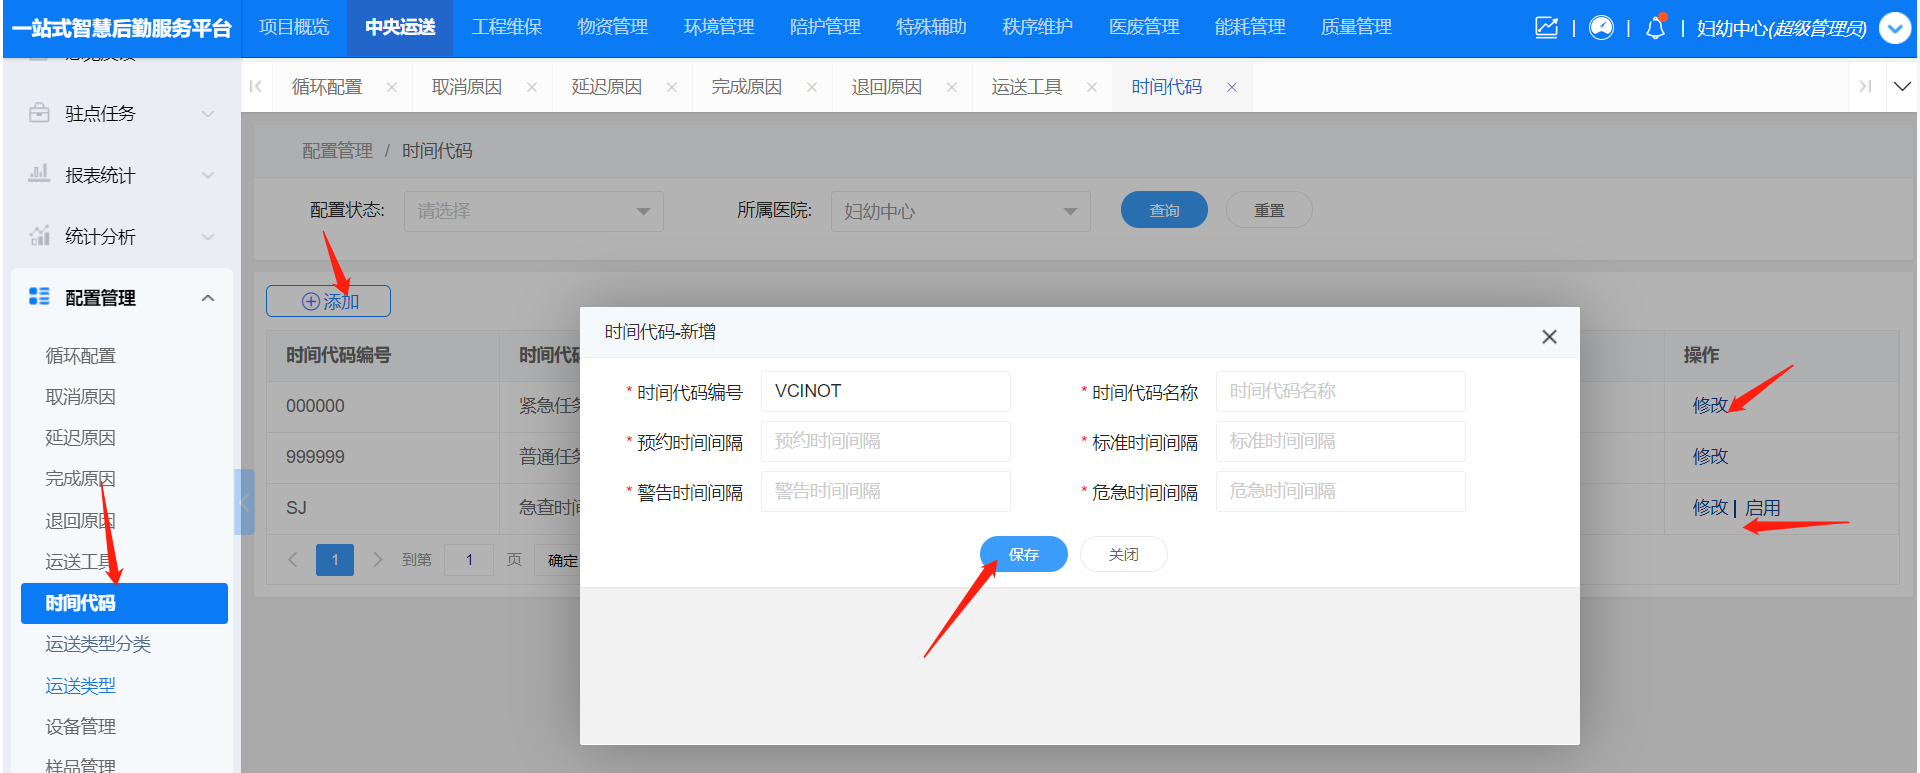Focus the 标准时间间隔 input field

[x=1340, y=441]
